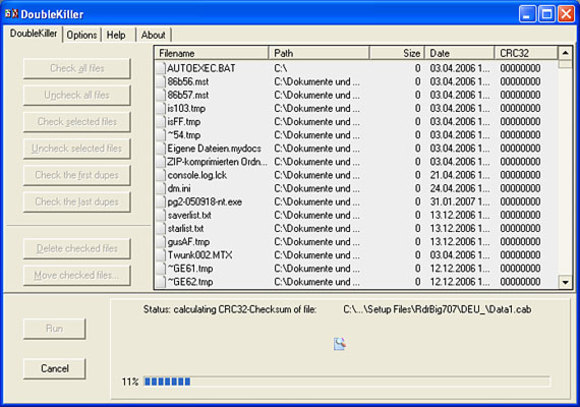Click the C:\ path of AUTOEXEC.BAT
This screenshot has height=407, width=580.
281,68
